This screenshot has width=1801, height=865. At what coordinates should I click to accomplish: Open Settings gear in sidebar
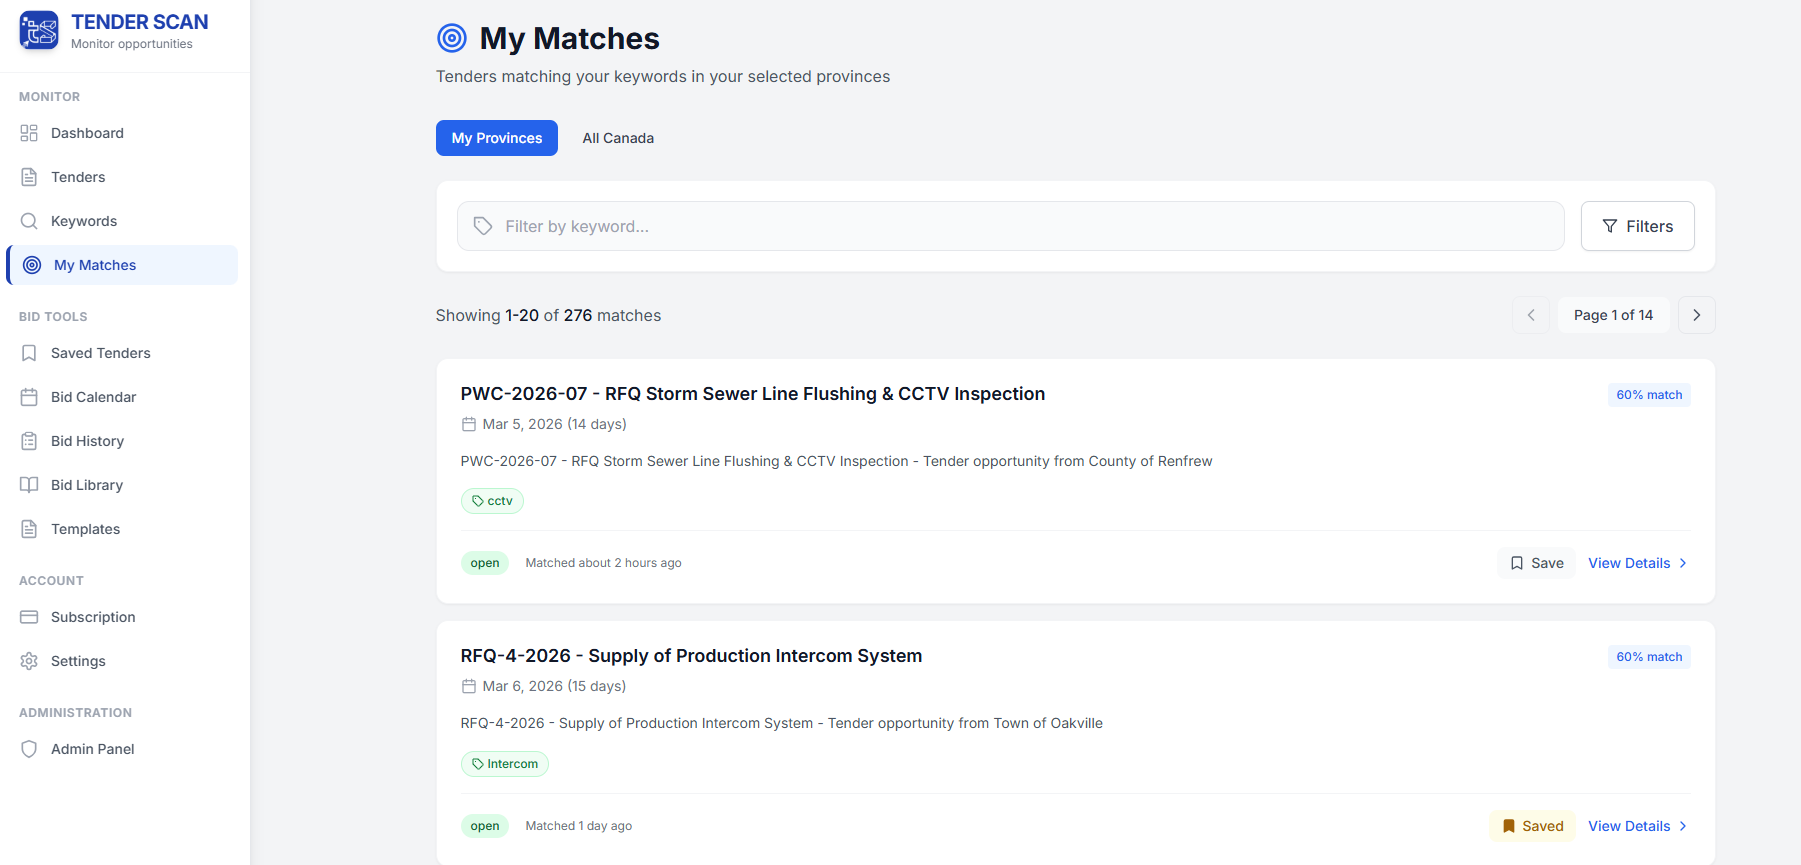coord(78,661)
